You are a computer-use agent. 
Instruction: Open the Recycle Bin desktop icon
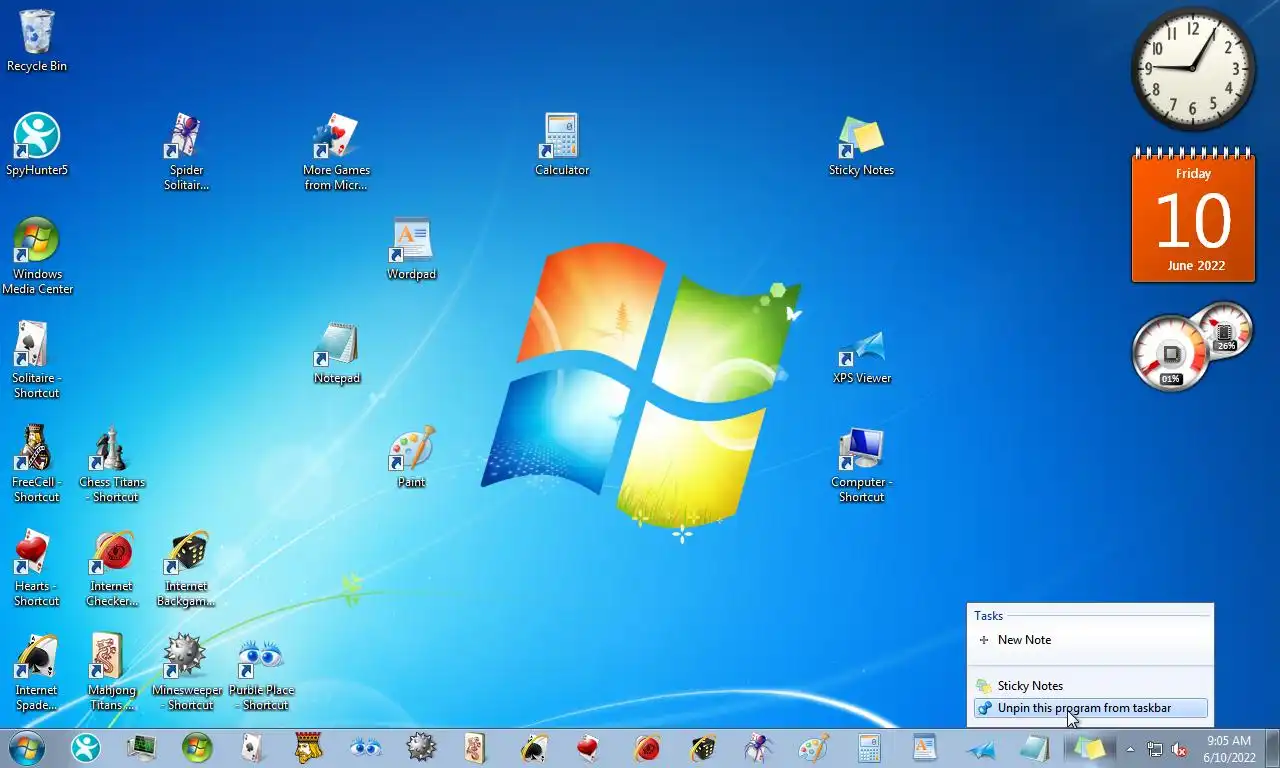[37, 40]
